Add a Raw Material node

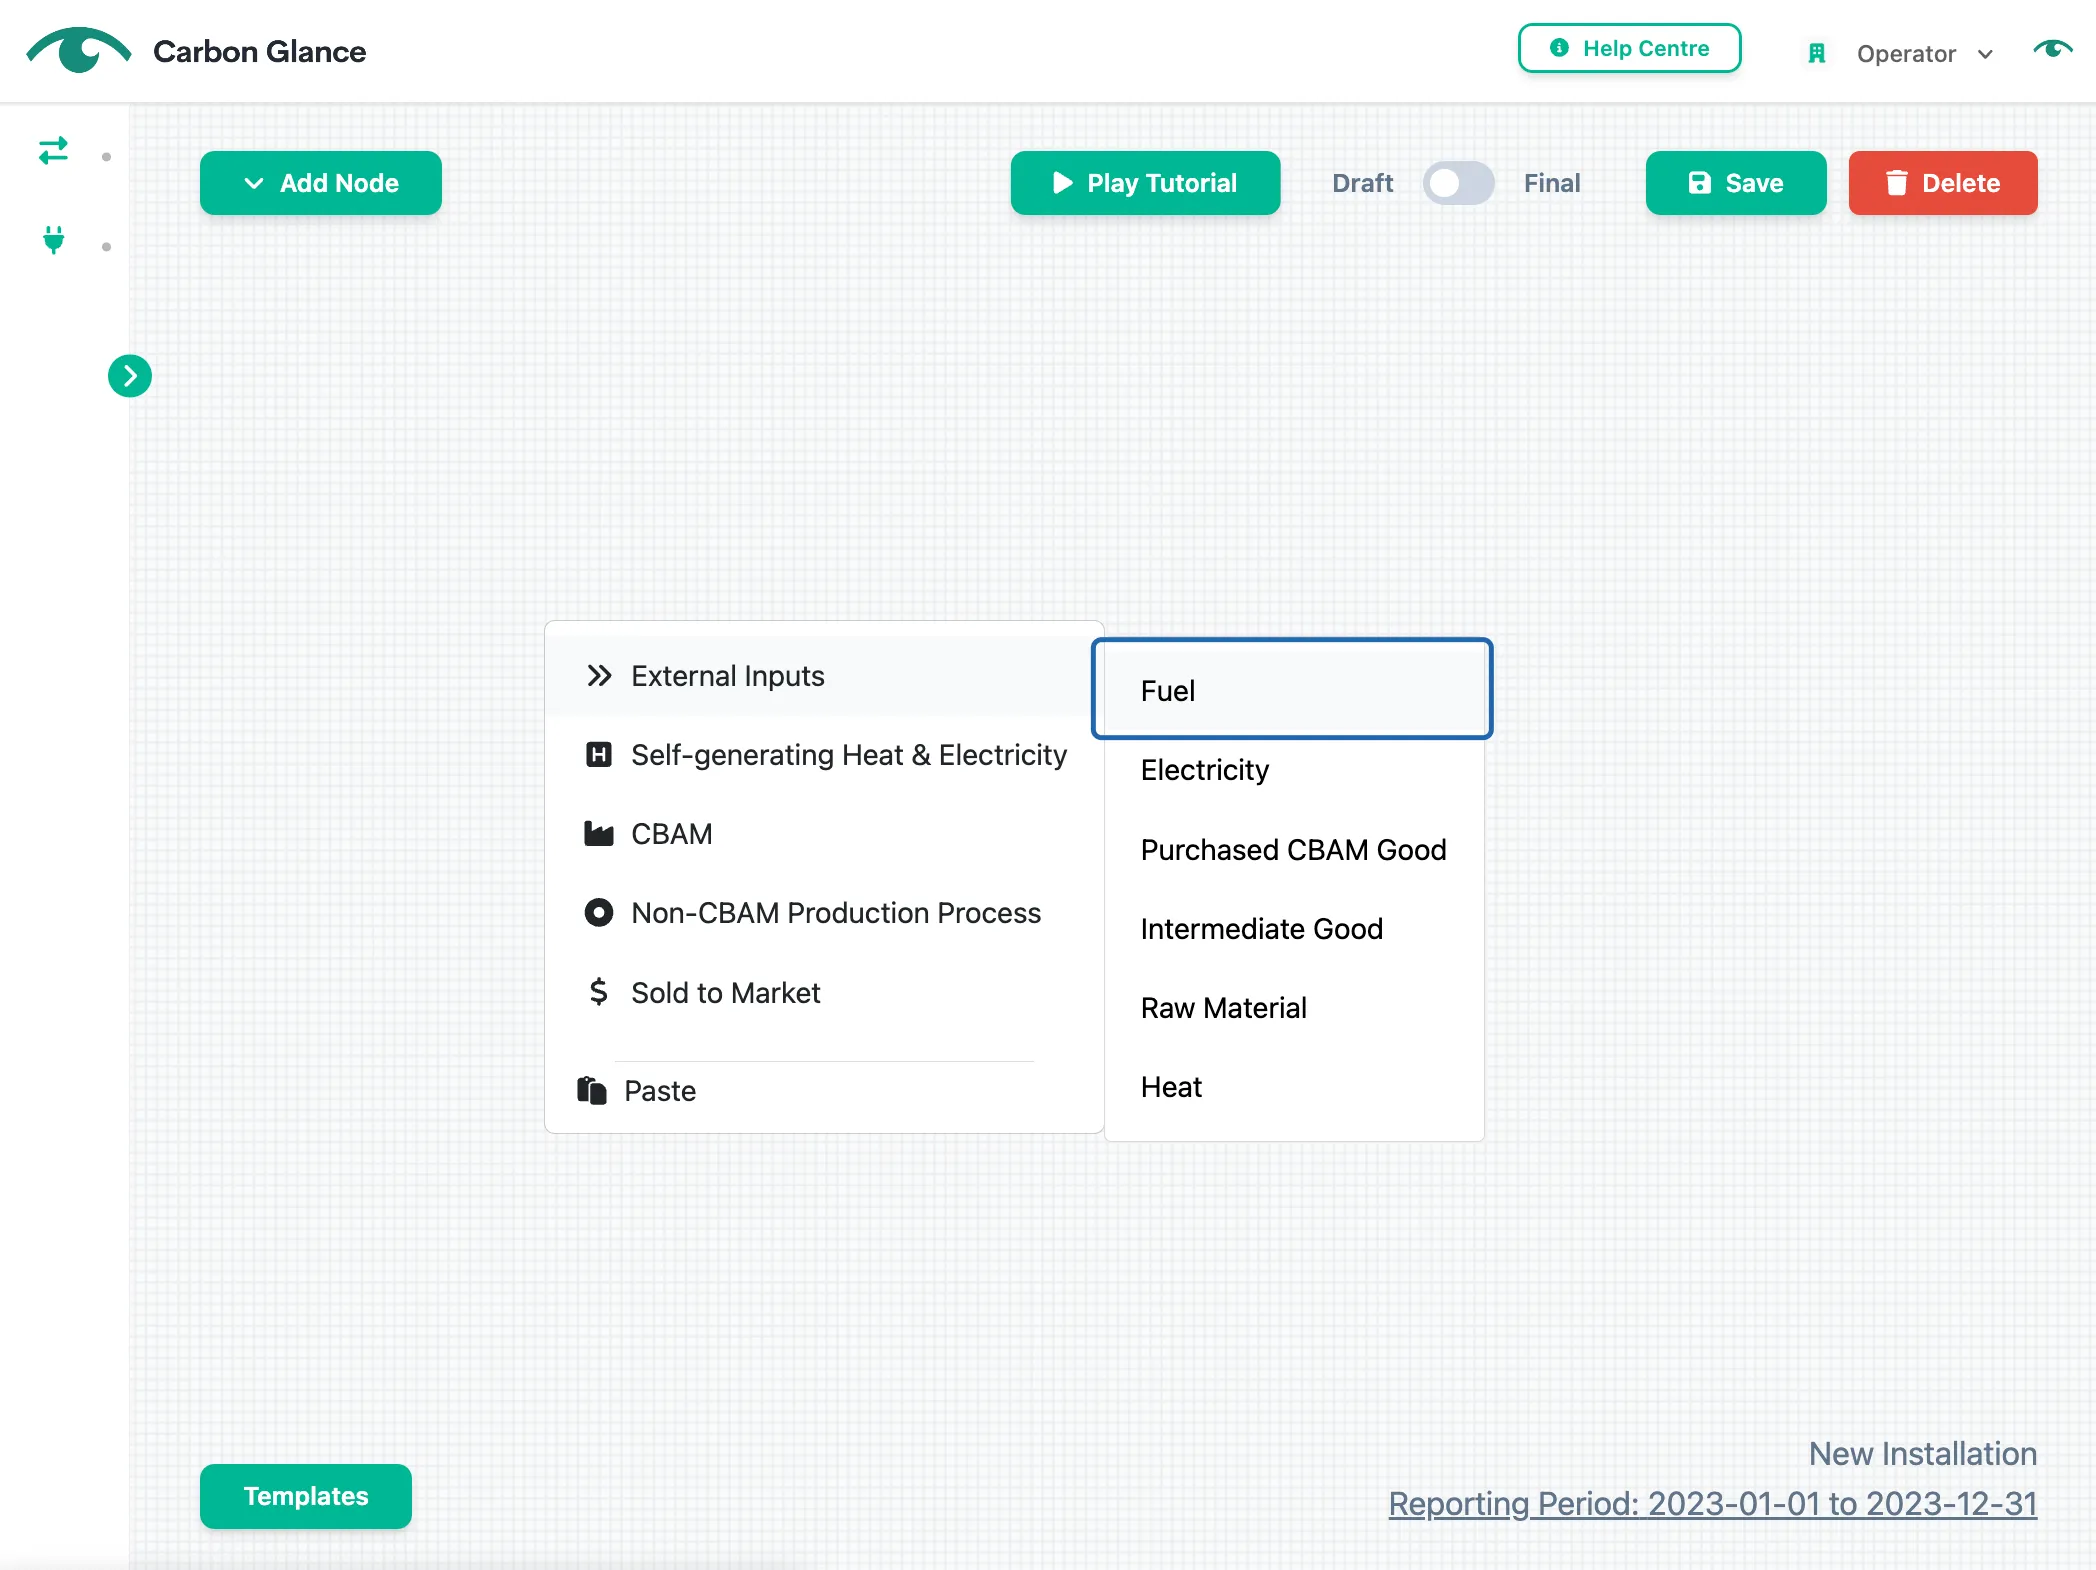click(x=1294, y=1008)
